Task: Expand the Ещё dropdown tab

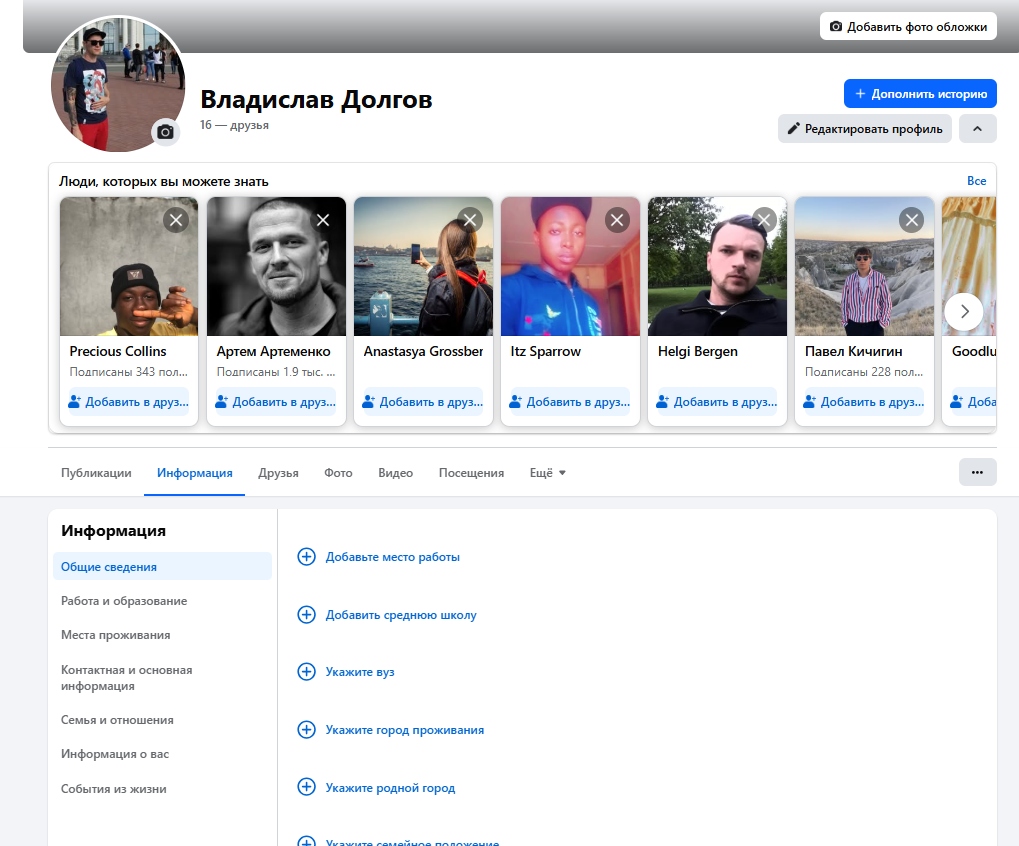Action: point(548,473)
